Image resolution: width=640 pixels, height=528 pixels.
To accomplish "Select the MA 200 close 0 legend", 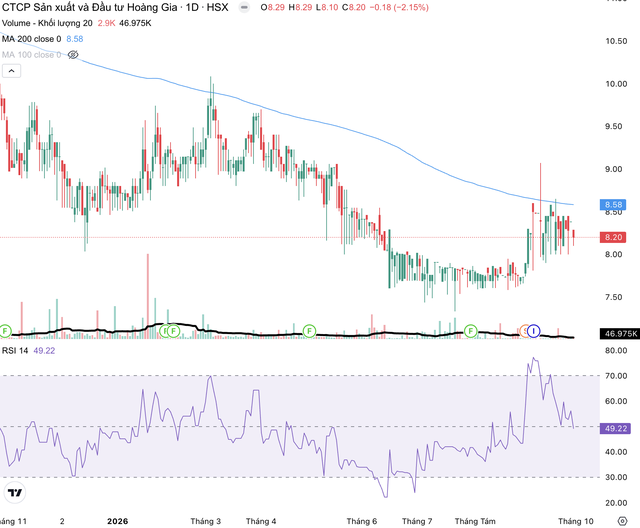I will point(31,39).
